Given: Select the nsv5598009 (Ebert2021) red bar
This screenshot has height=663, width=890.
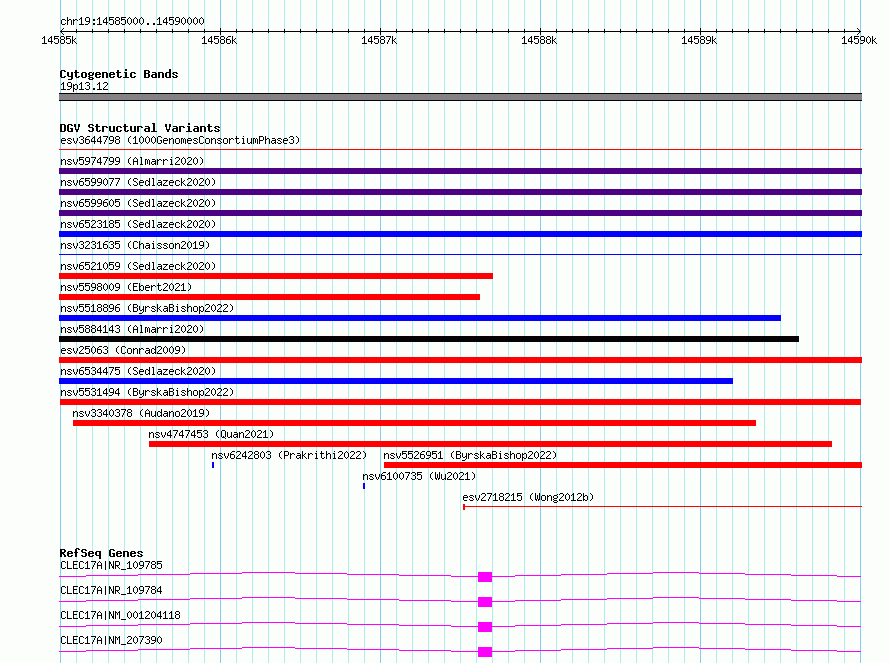Looking at the screenshot, I should tap(270, 297).
